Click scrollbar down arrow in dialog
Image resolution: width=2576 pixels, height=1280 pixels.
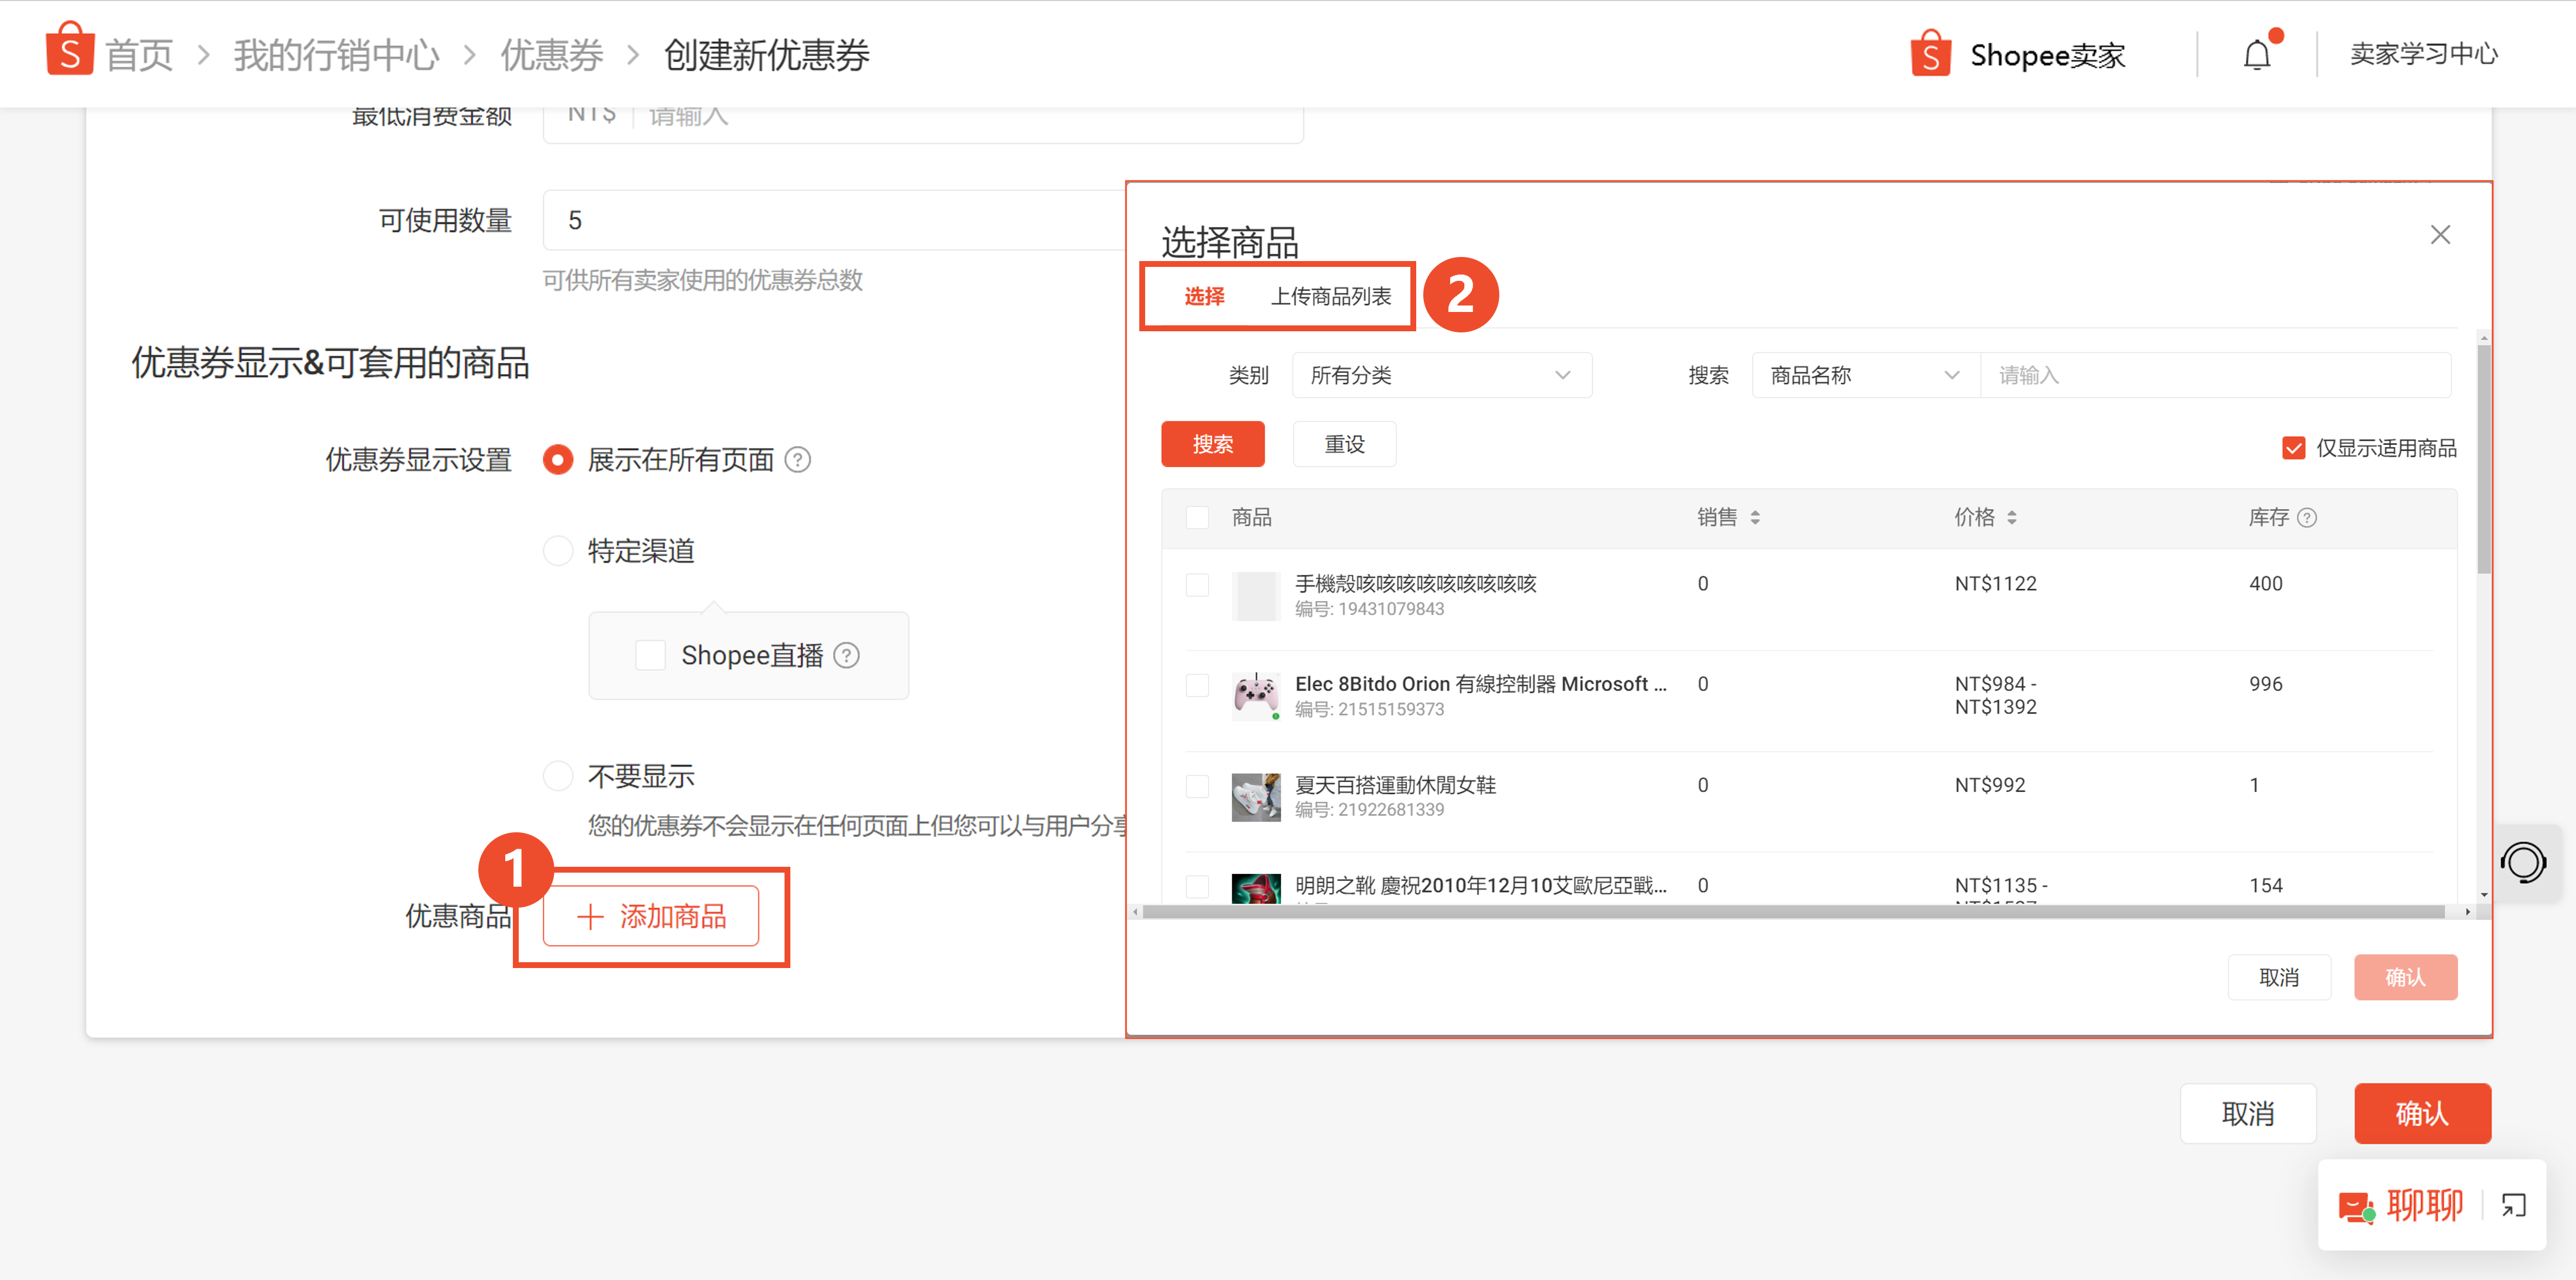click(x=2484, y=895)
